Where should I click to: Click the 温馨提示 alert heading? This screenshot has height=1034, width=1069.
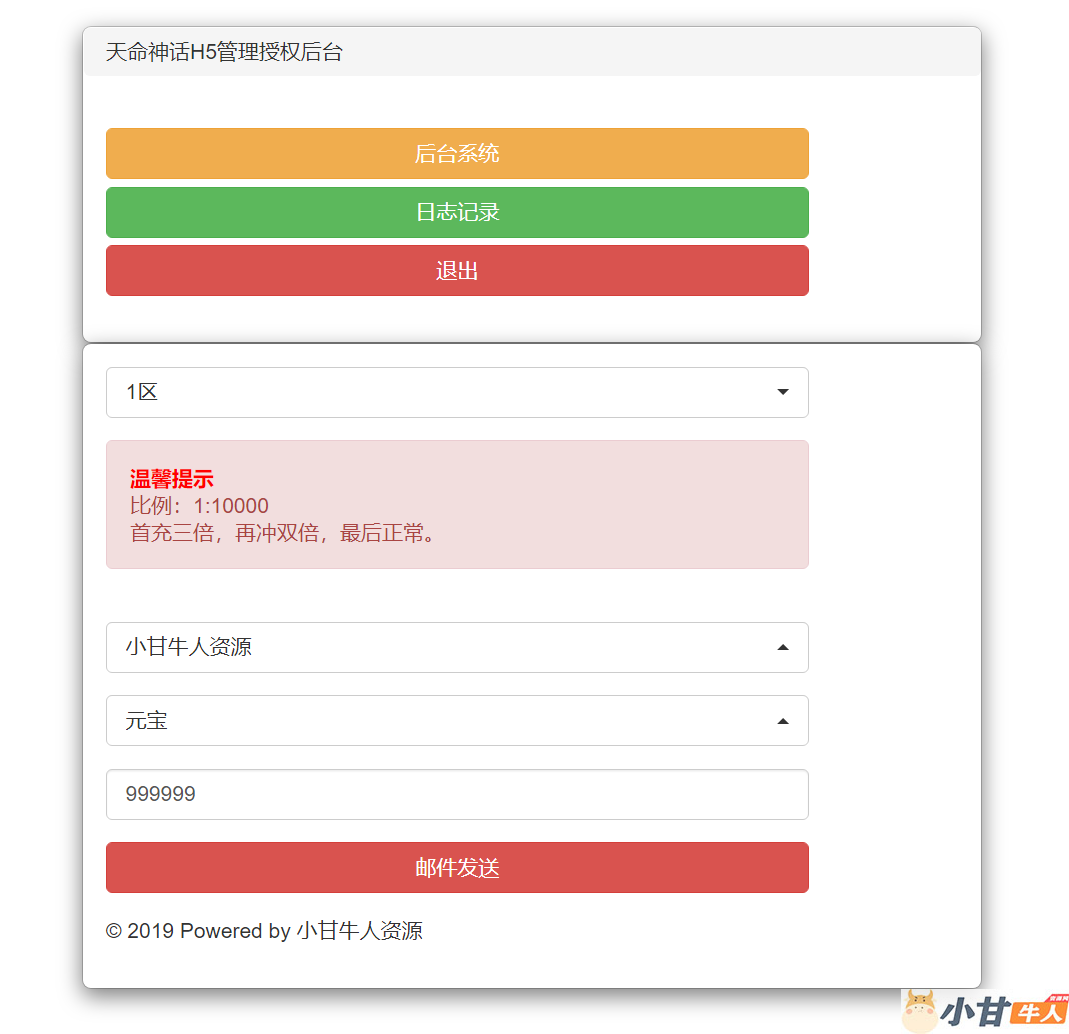point(172,479)
